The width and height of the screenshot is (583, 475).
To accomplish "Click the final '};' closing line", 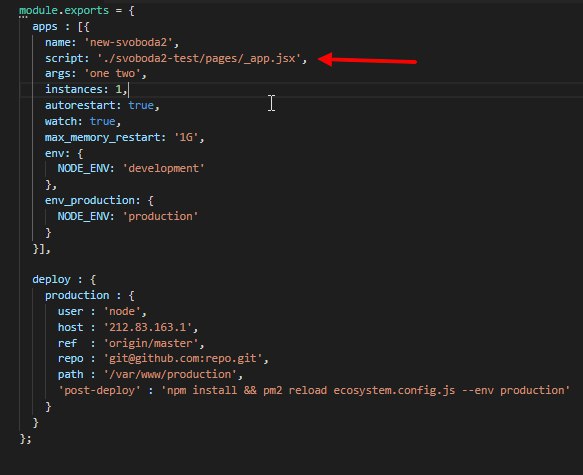I will pos(25,439).
